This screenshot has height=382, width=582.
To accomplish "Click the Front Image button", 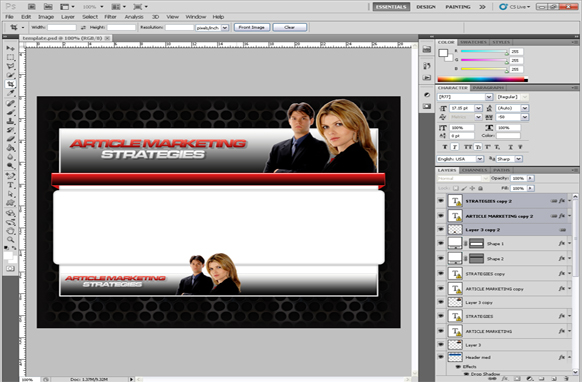I will 252,27.
